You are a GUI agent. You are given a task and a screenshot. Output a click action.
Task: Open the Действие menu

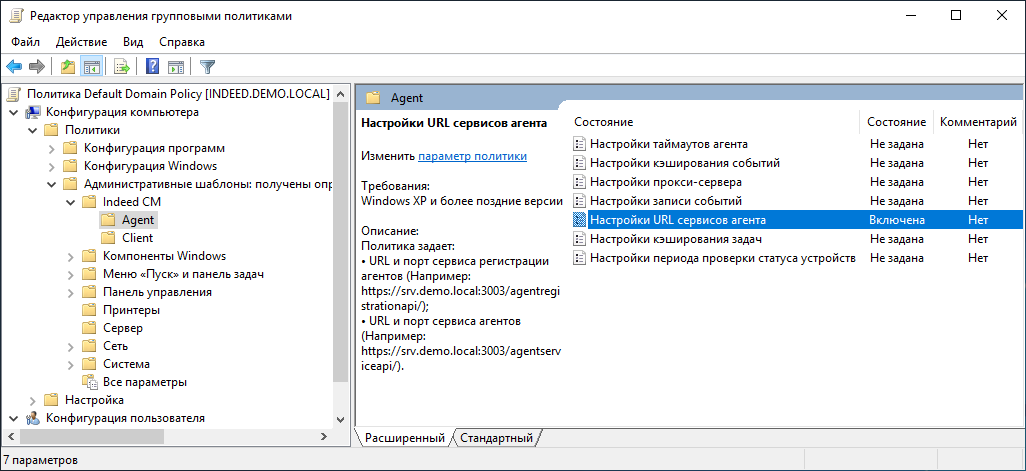point(81,42)
